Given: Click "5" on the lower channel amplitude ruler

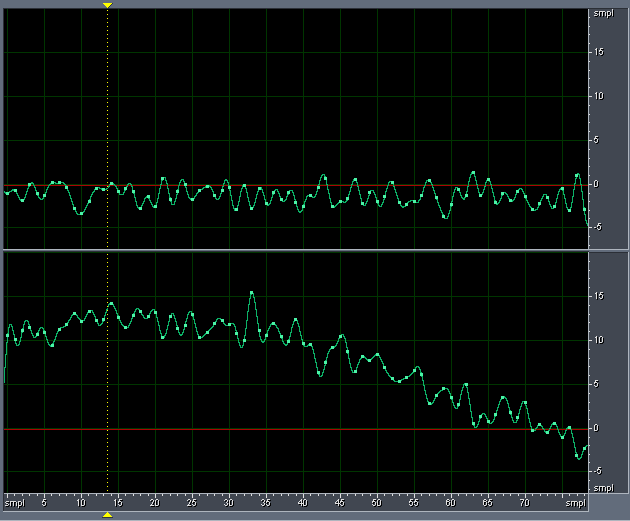Looking at the screenshot, I should (x=596, y=384).
